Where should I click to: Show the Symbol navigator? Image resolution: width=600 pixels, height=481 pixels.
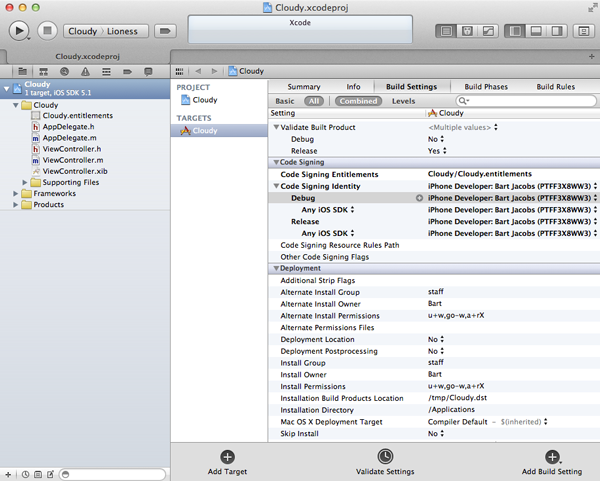click(x=44, y=71)
